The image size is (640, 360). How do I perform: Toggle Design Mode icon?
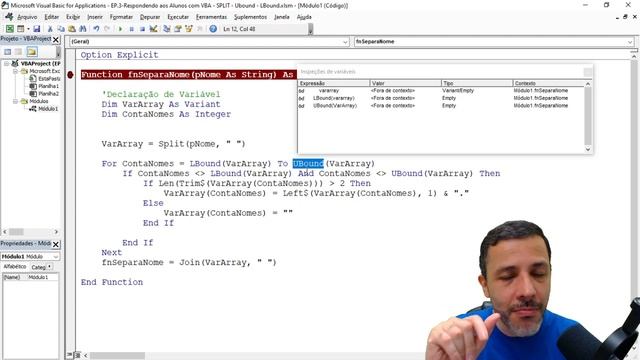pos(153,29)
